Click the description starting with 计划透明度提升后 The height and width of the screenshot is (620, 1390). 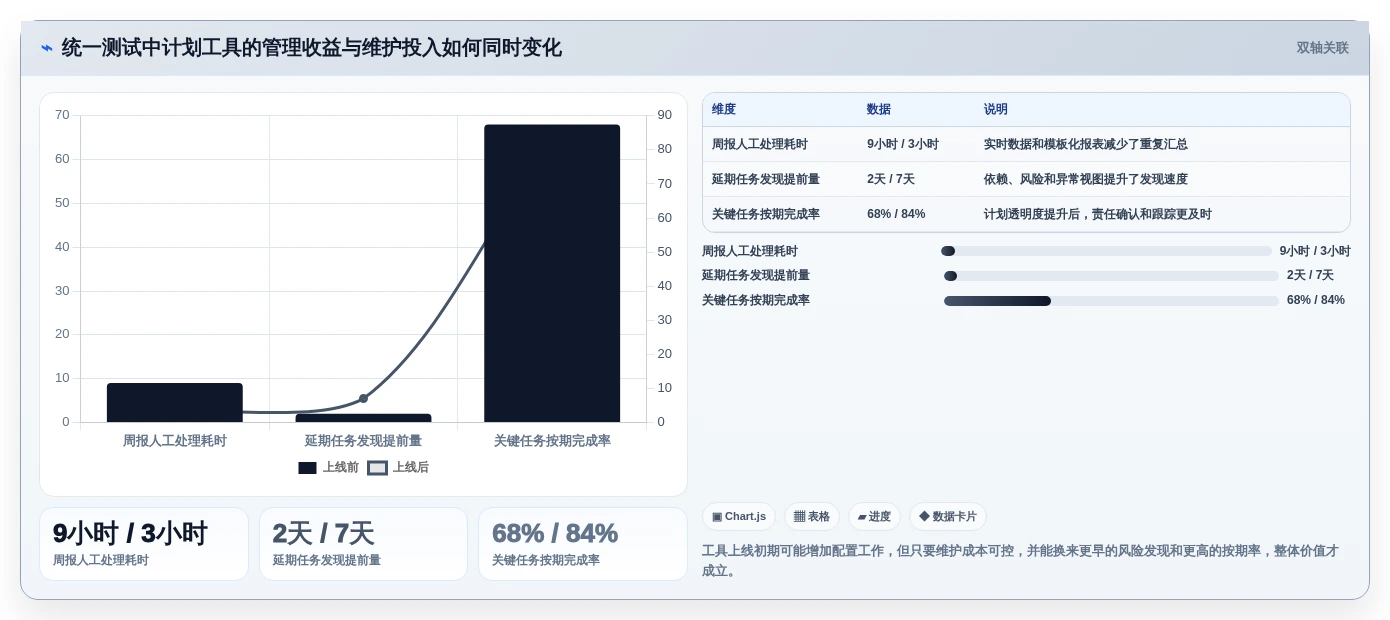tap(1098, 214)
